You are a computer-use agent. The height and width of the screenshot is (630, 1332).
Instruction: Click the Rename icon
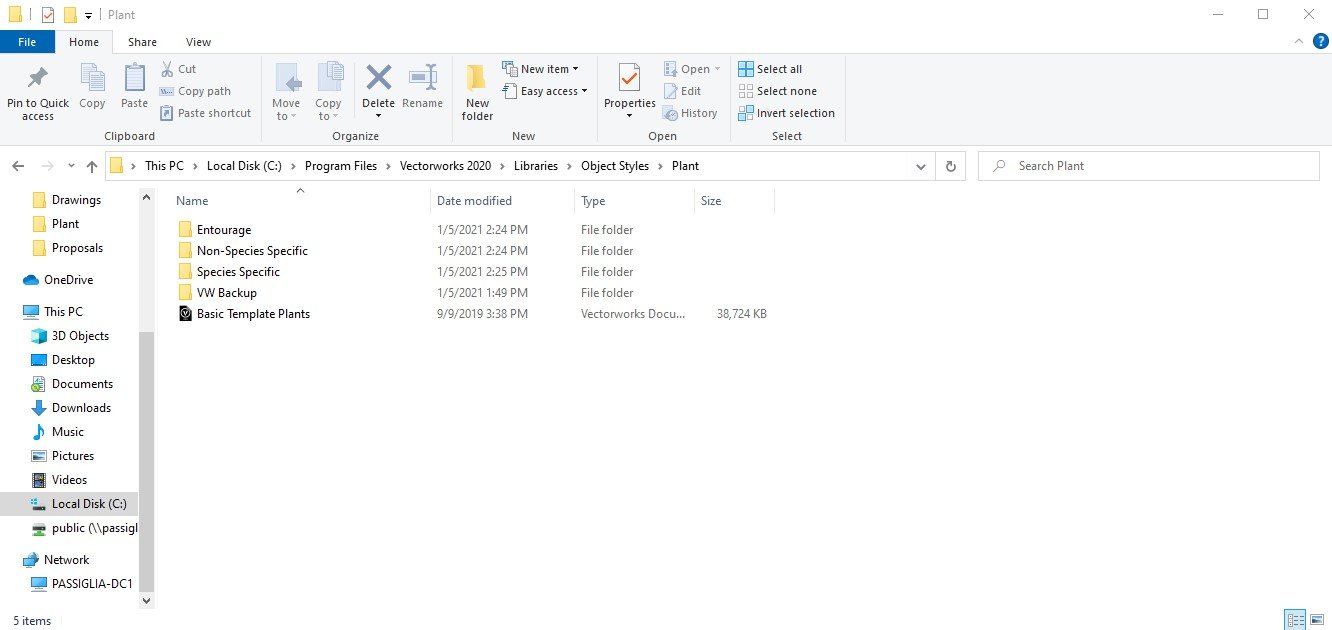tap(422, 78)
